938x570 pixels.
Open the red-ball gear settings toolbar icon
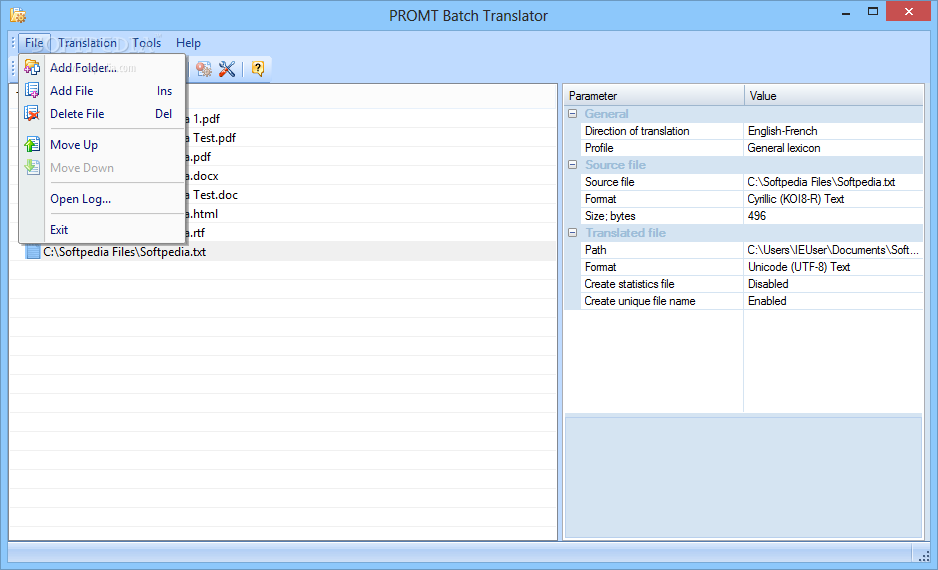(204, 69)
